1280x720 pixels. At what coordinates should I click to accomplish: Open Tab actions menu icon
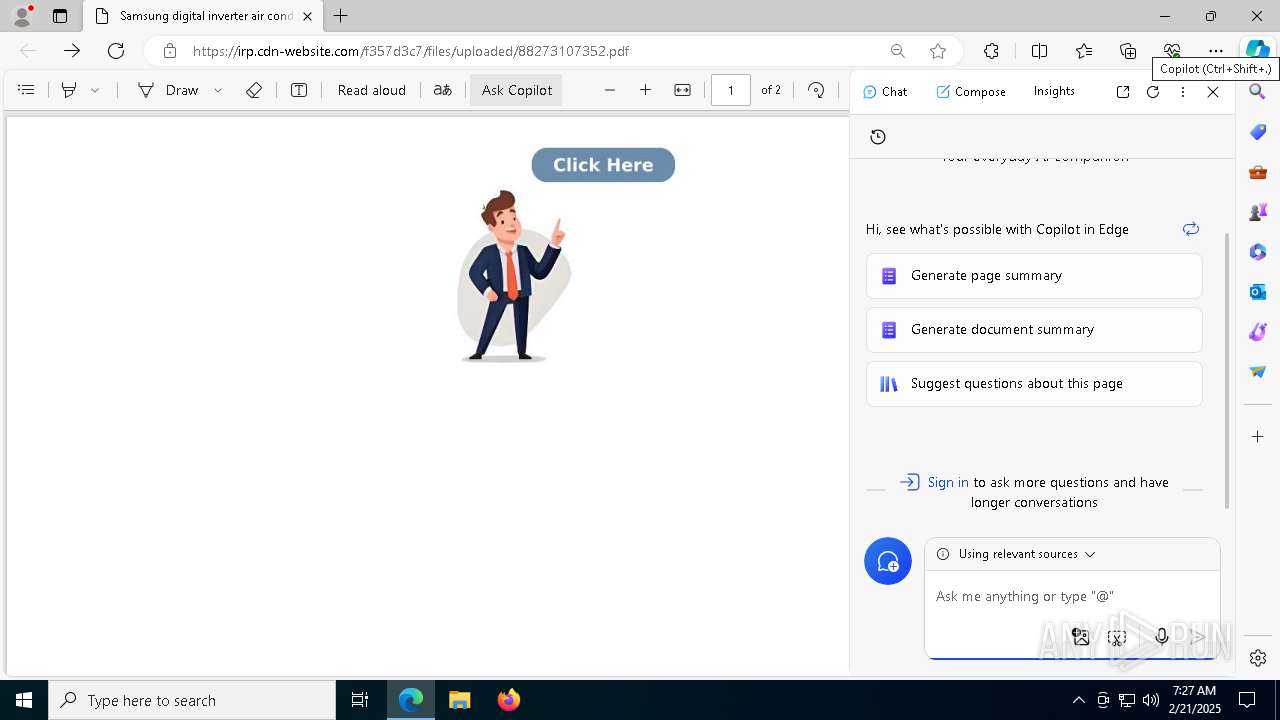(60, 16)
